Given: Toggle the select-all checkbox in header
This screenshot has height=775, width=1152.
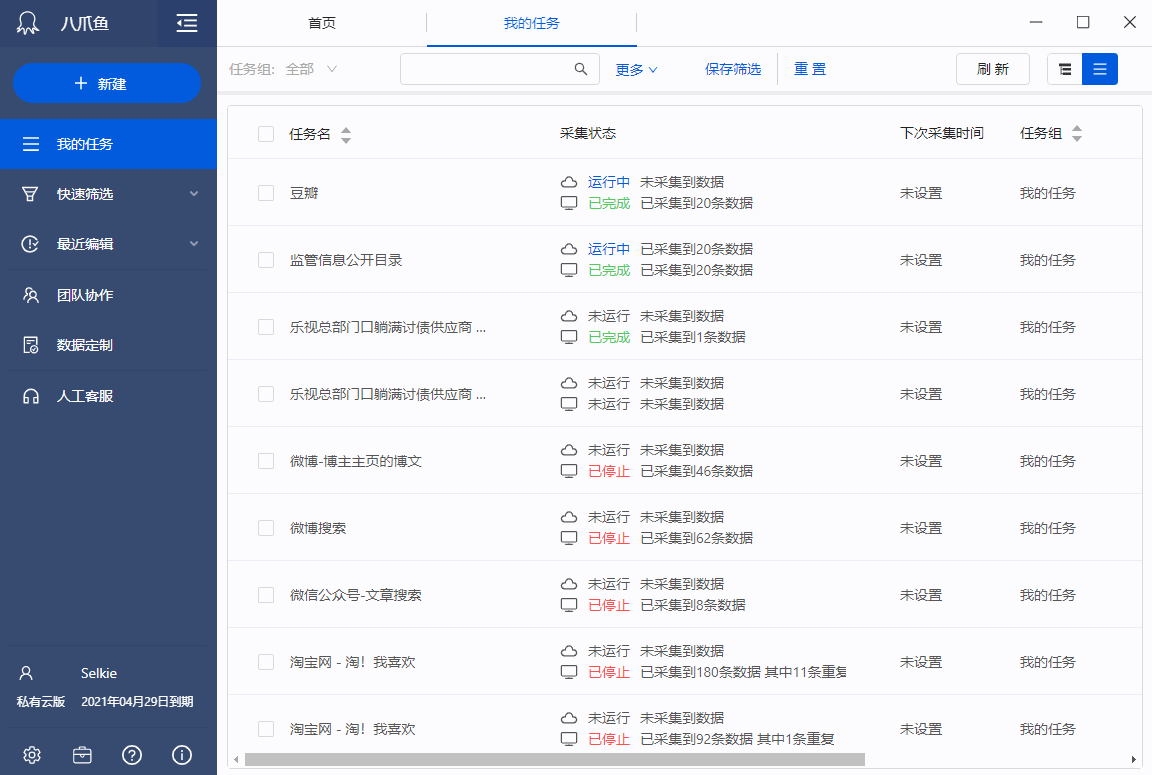Looking at the screenshot, I should (x=266, y=134).
